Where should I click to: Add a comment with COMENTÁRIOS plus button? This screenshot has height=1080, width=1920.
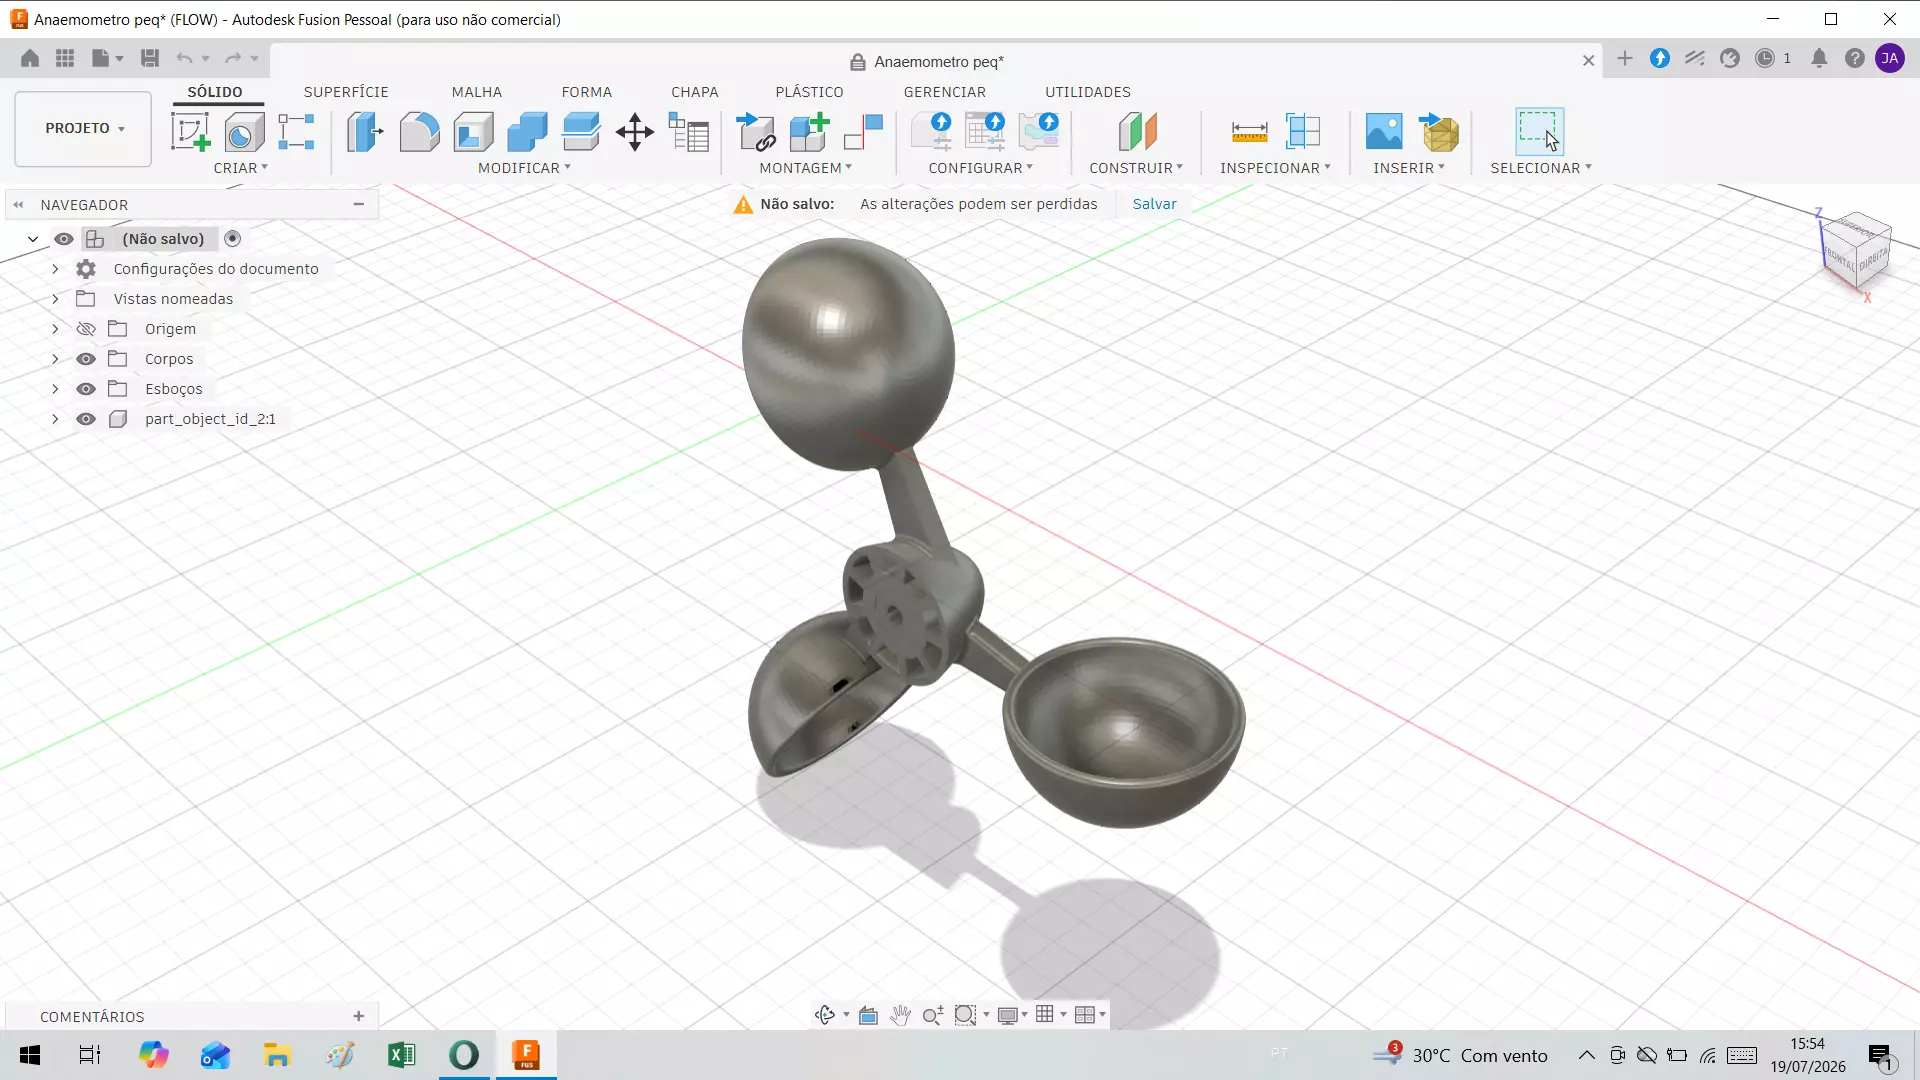359,1016
